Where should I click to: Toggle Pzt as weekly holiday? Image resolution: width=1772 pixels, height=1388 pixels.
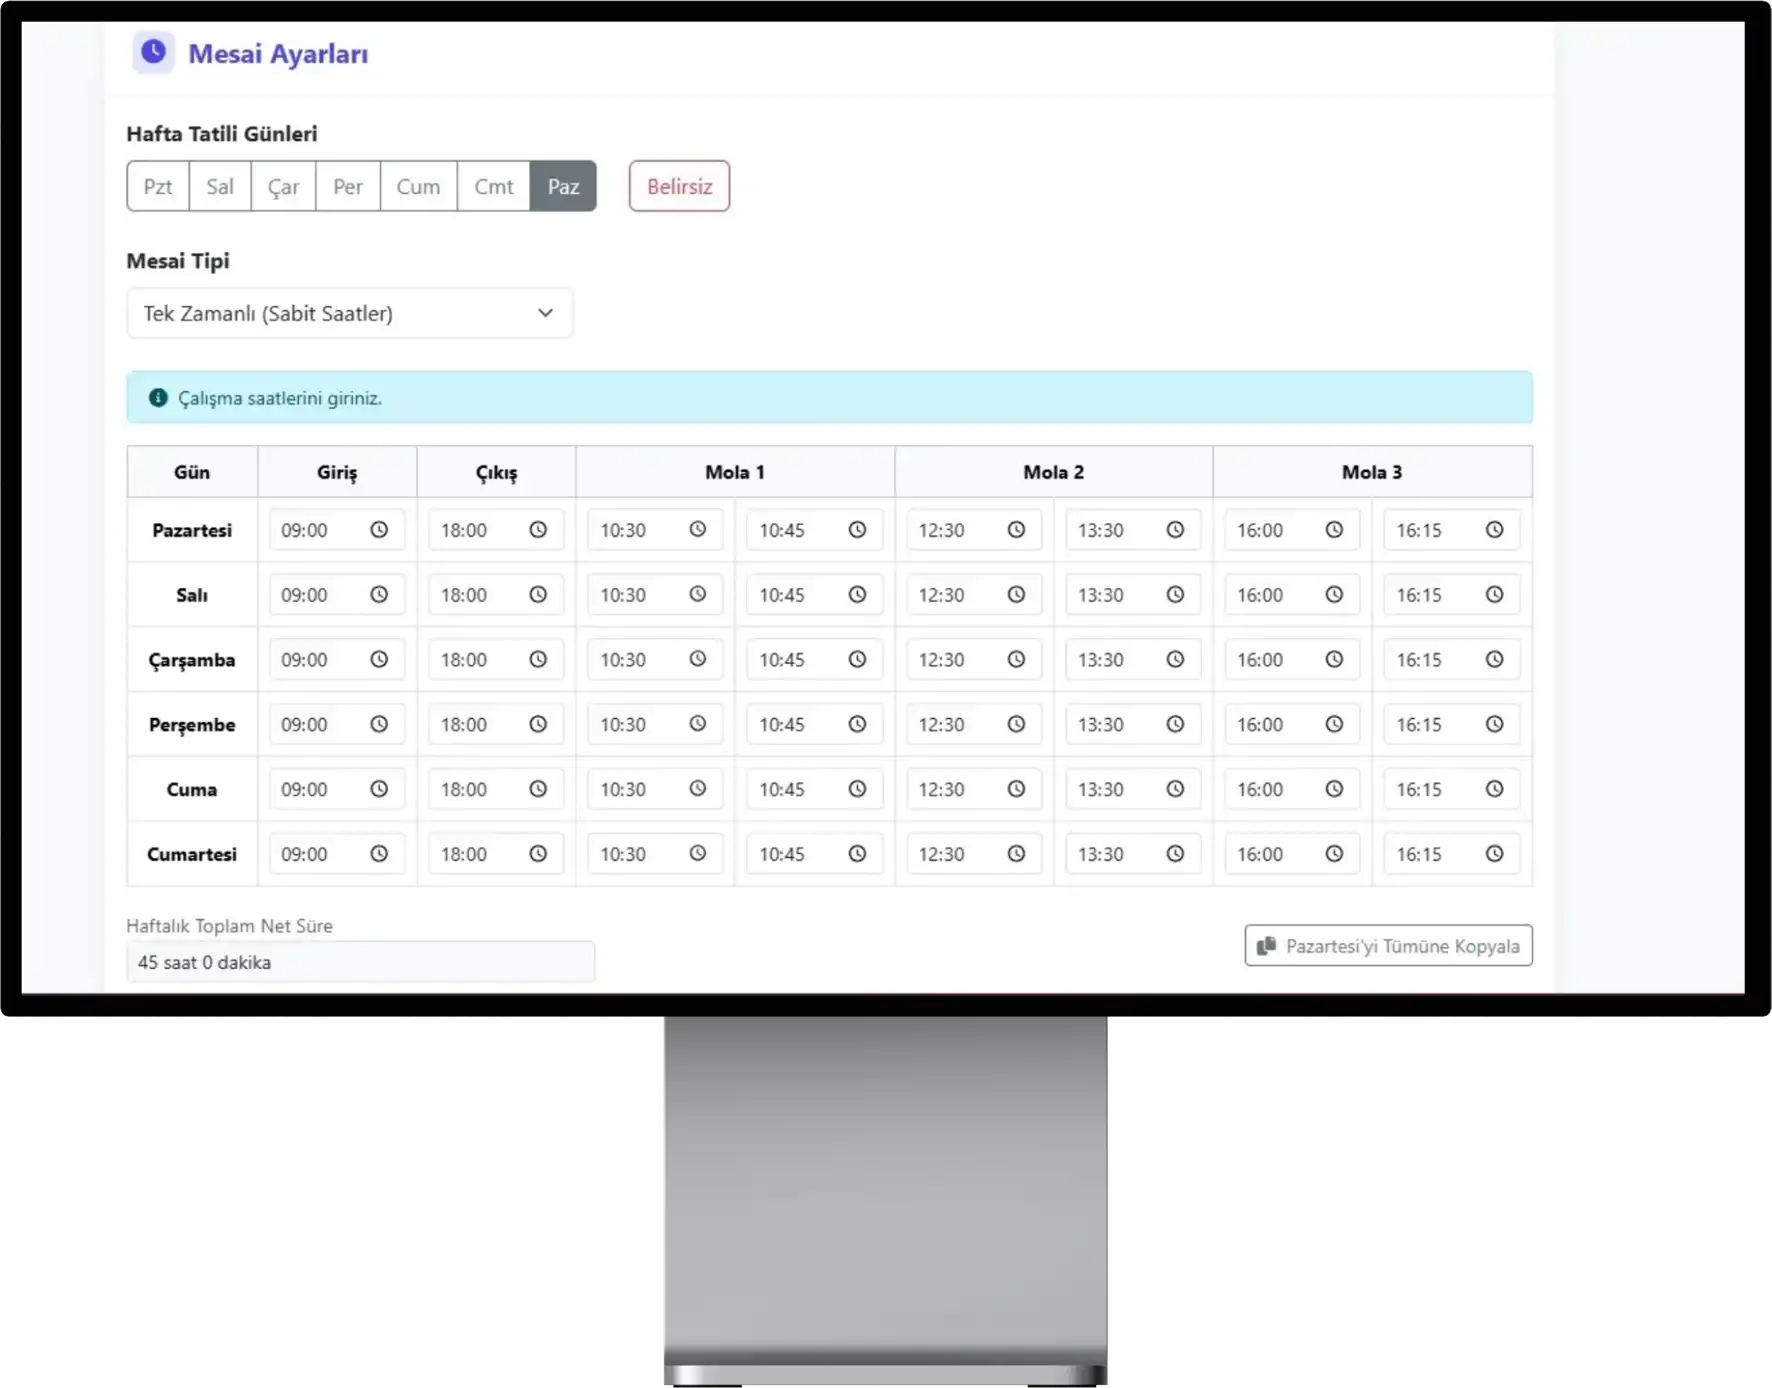coord(158,187)
